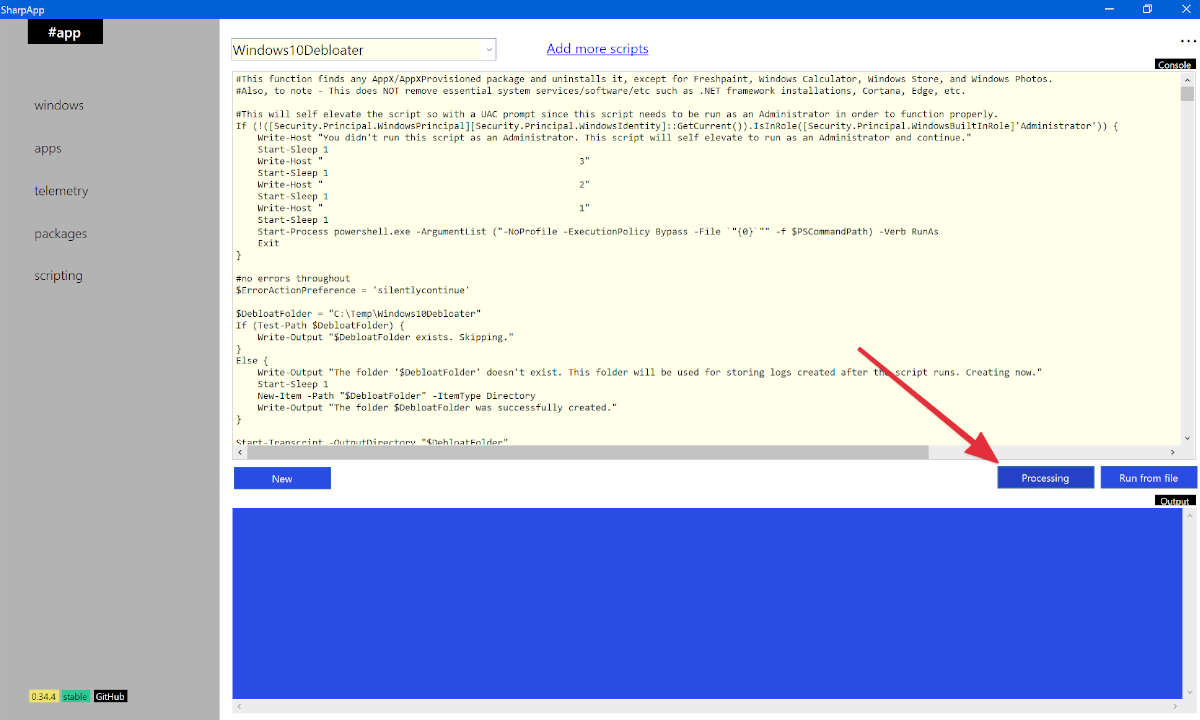The width and height of the screenshot is (1200, 720).
Task: Click the 'exists. Skipping.' Write-Output line
Action: pyautogui.click(x=386, y=337)
